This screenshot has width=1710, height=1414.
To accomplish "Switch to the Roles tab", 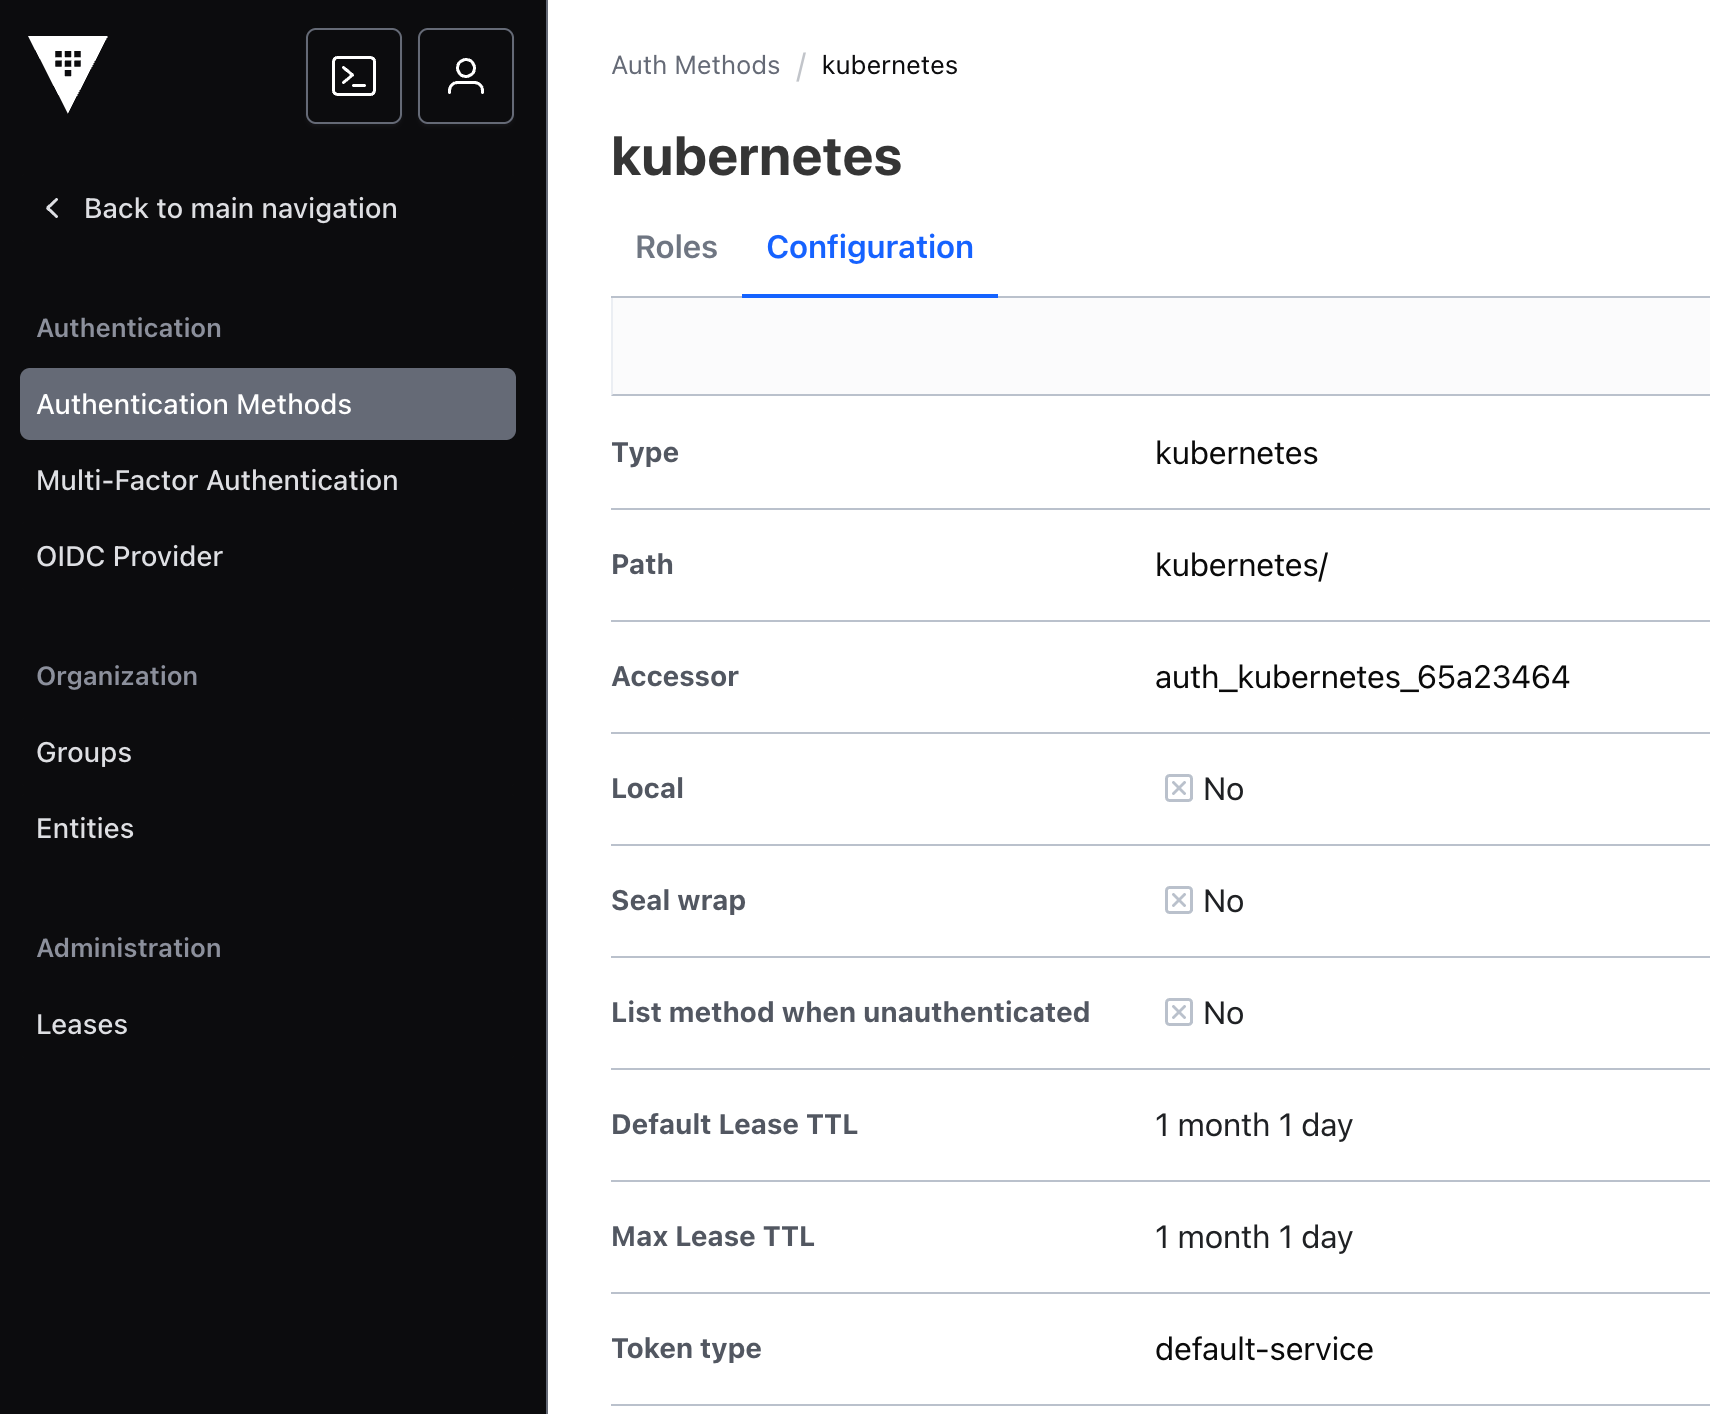I will tap(677, 247).
